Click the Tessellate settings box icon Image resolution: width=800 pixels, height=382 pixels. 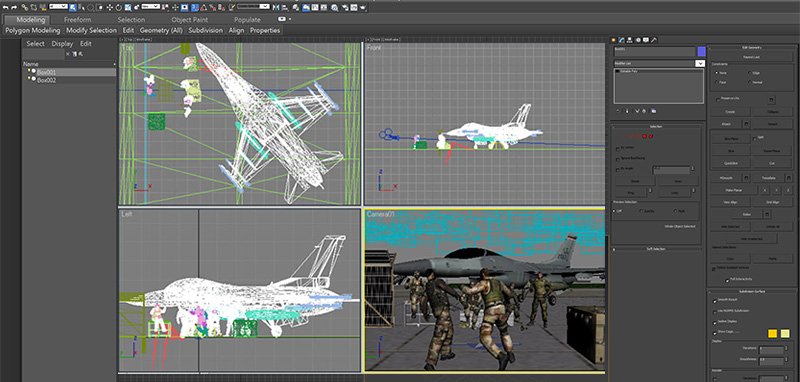tap(789, 178)
